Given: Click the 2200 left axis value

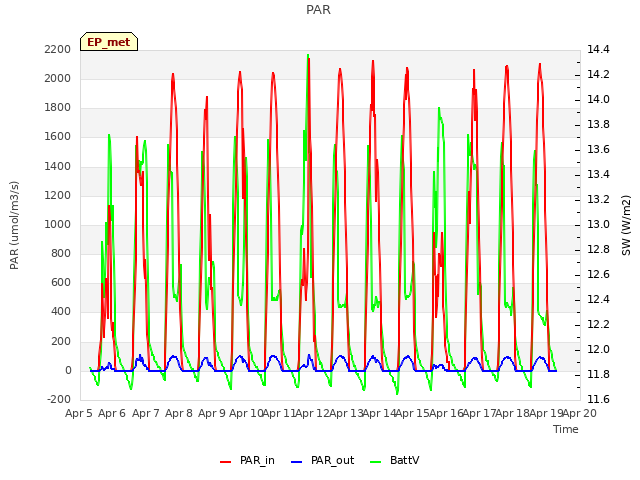Looking at the screenshot, I should (x=58, y=49).
